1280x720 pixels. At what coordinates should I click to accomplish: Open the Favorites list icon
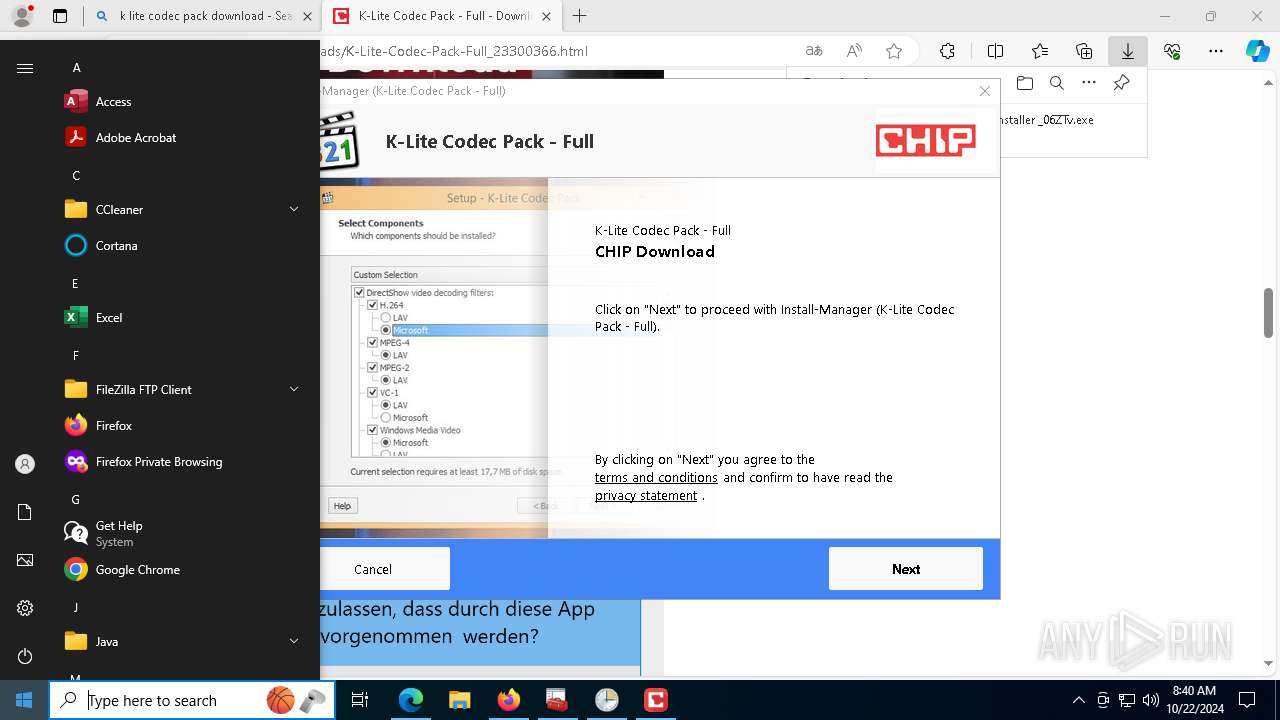[x=1040, y=51]
